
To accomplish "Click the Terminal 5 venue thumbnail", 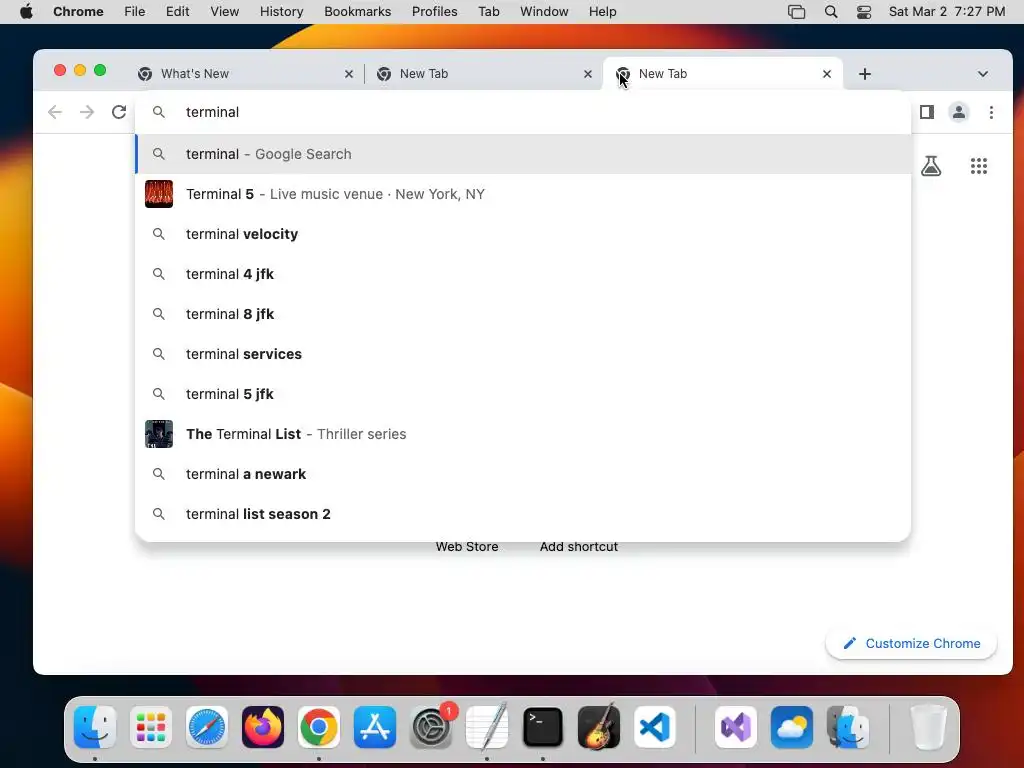I will pyautogui.click(x=159, y=194).
